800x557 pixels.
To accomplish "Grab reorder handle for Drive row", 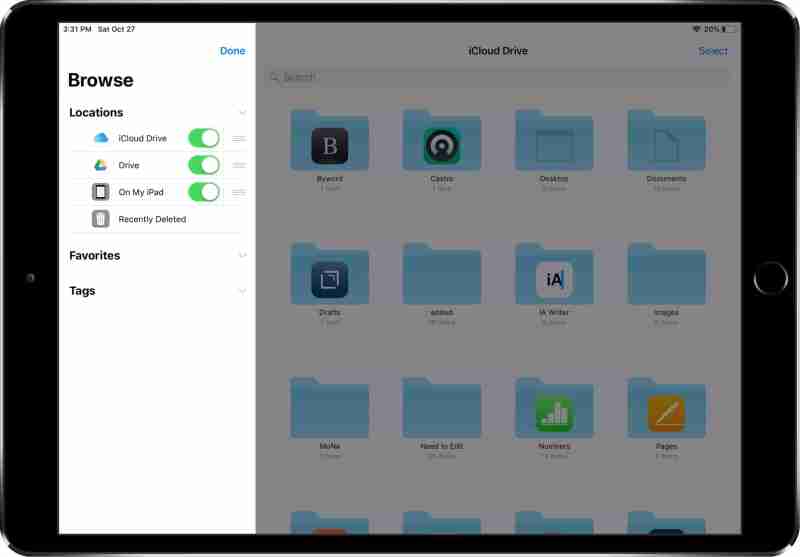I will pos(239,165).
